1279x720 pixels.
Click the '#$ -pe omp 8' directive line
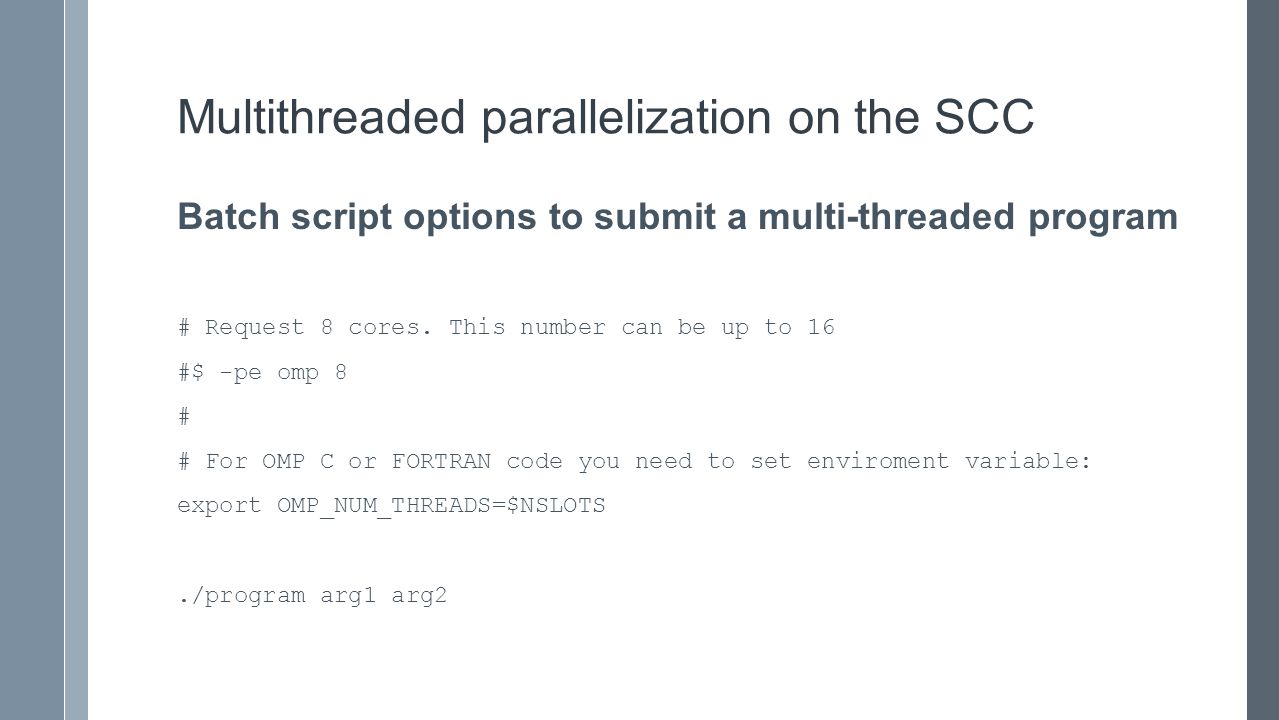pyautogui.click(x=262, y=373)
